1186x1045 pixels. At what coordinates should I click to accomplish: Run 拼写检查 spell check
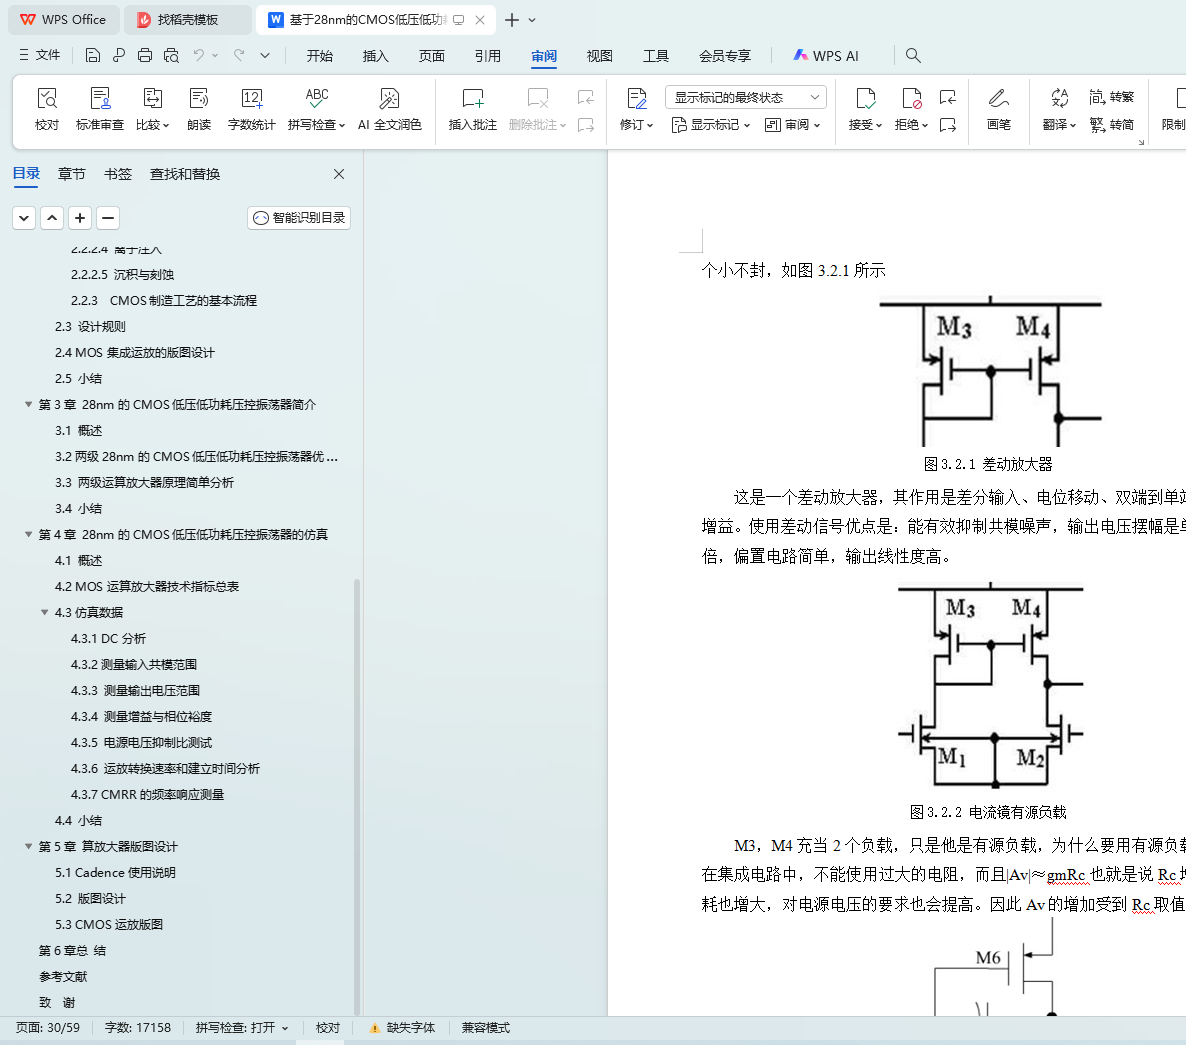point(316,109)
